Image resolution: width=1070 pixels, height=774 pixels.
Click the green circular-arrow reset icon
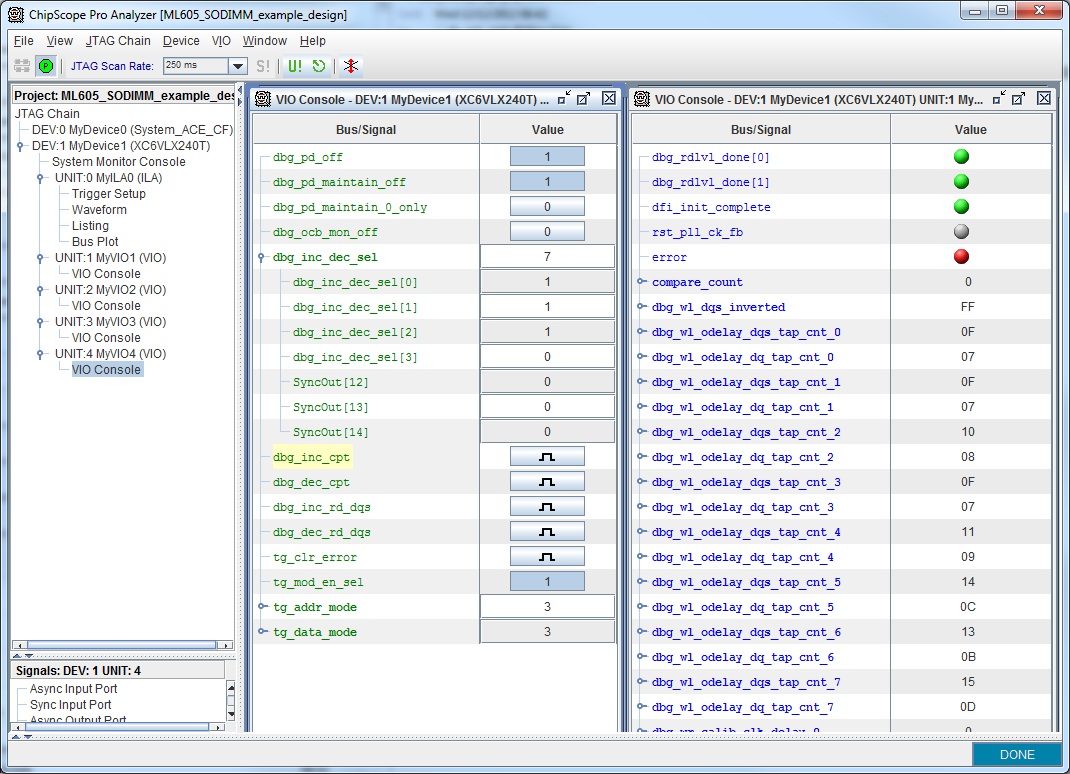[319, 66]
